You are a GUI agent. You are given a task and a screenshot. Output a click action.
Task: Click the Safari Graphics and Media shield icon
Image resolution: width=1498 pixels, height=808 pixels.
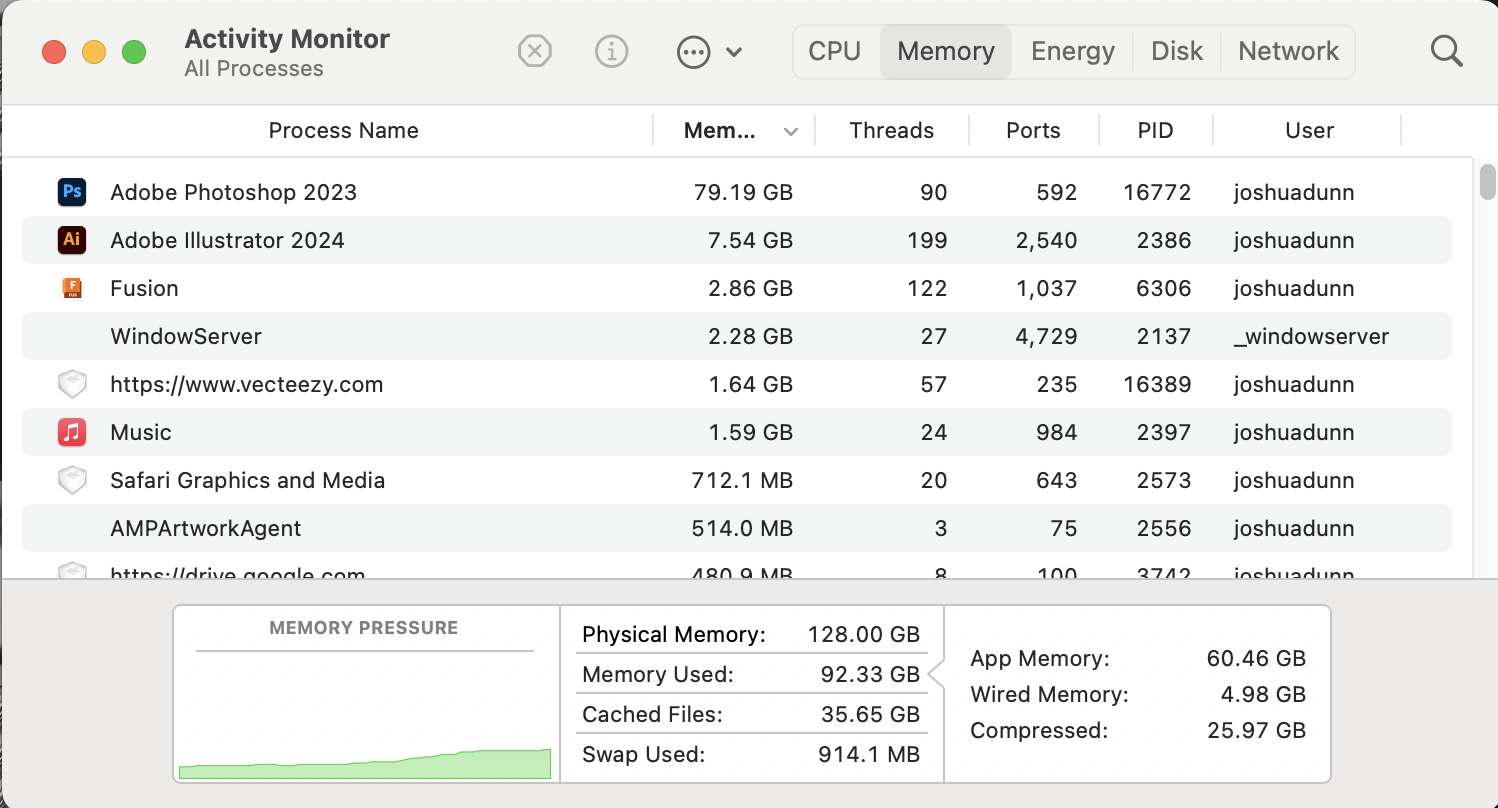72,480
